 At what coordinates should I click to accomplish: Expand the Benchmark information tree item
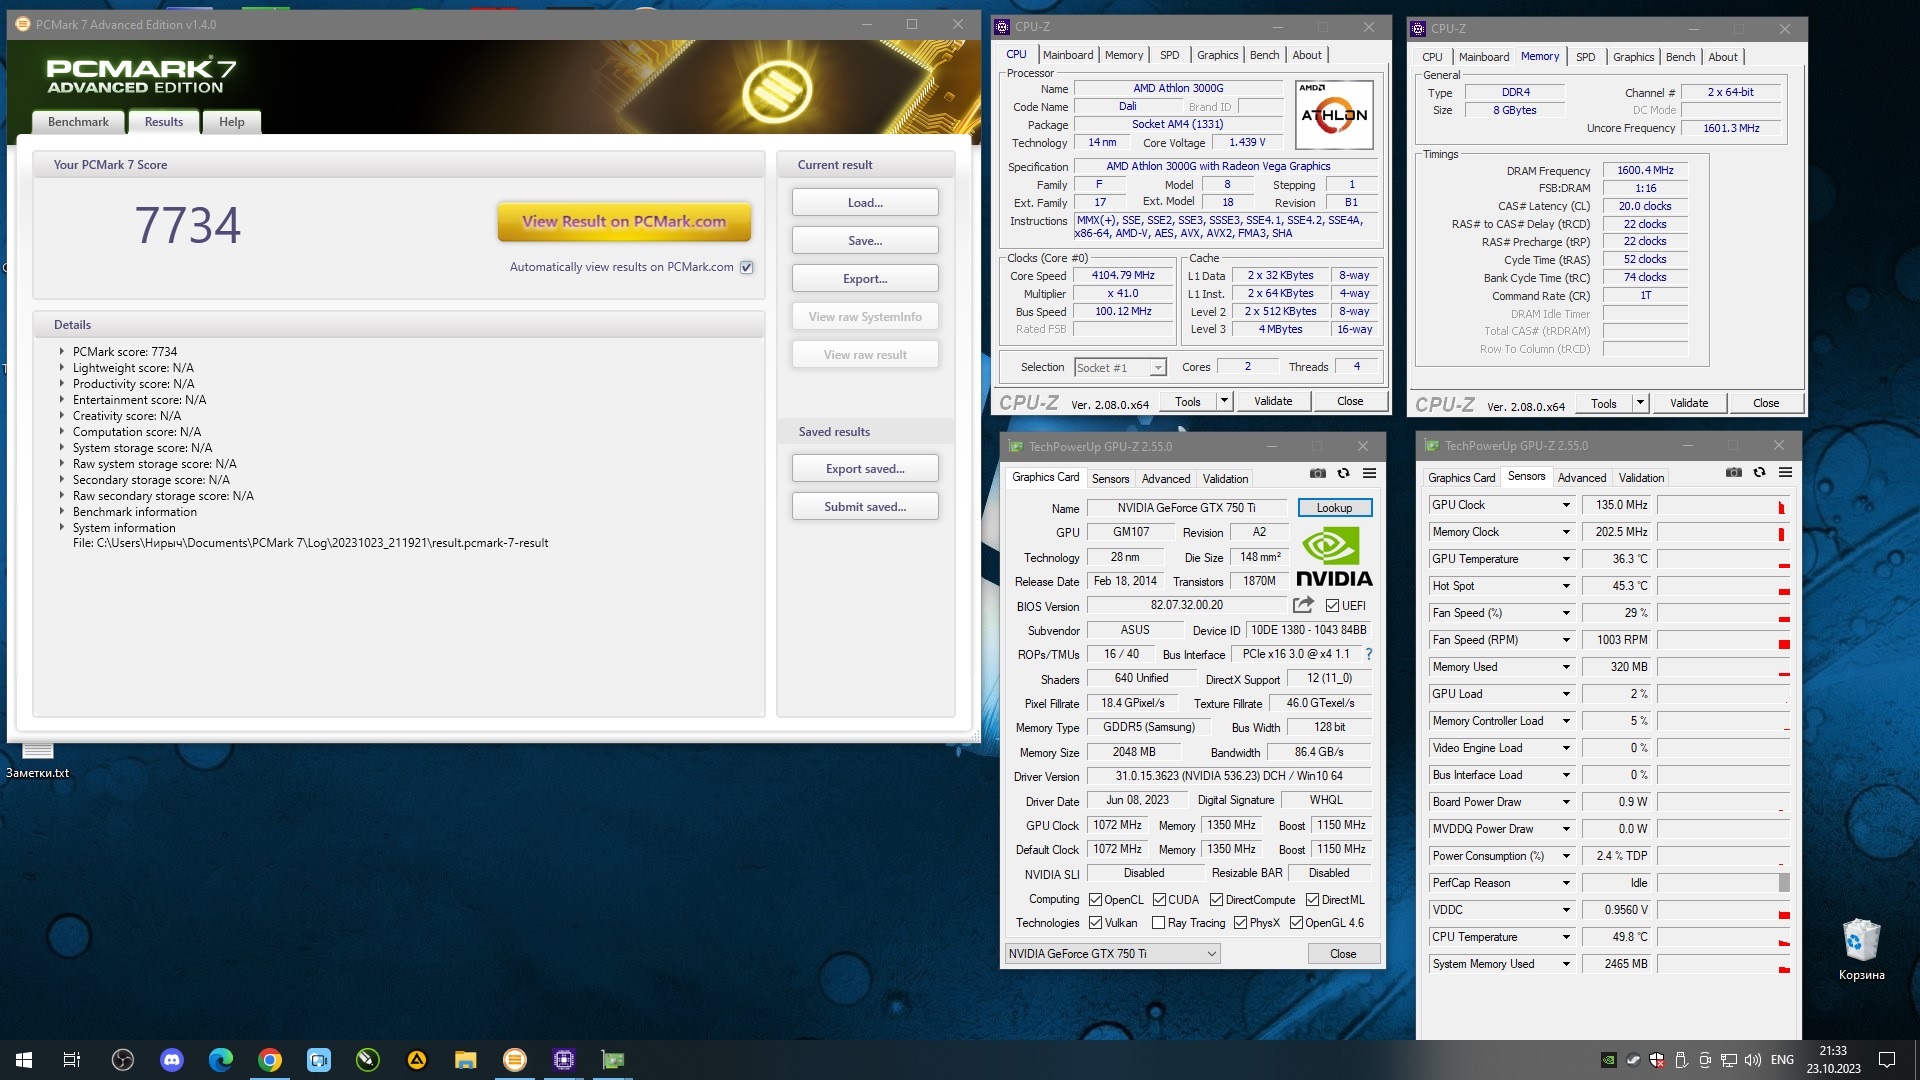click(62, 512)
